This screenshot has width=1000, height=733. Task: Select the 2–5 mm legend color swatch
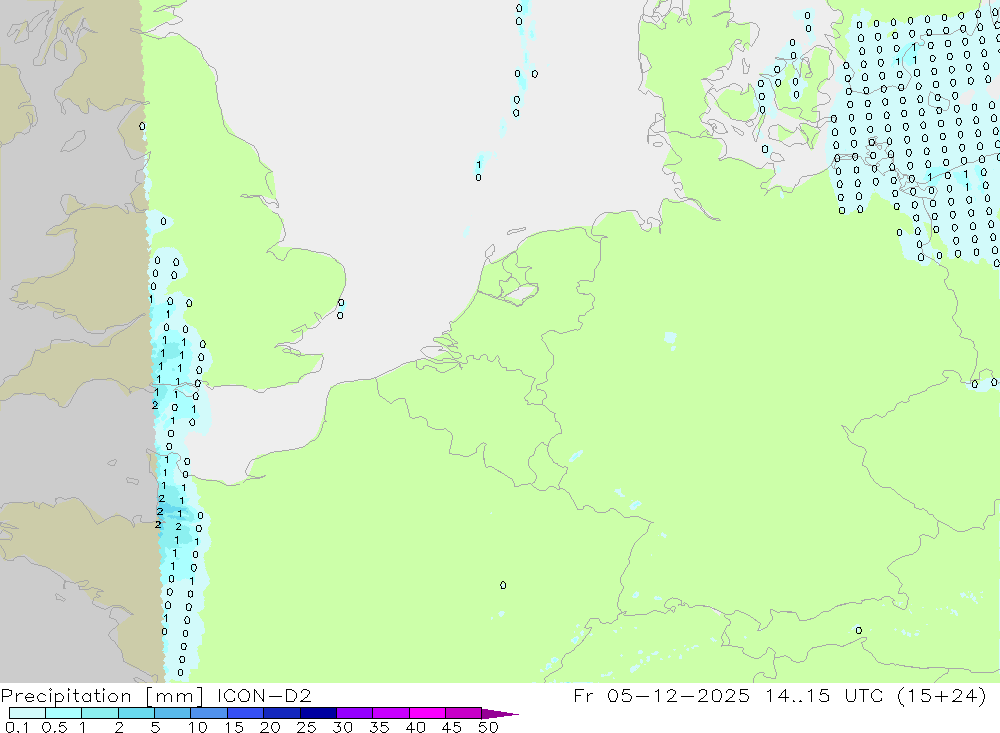[136, 713]
